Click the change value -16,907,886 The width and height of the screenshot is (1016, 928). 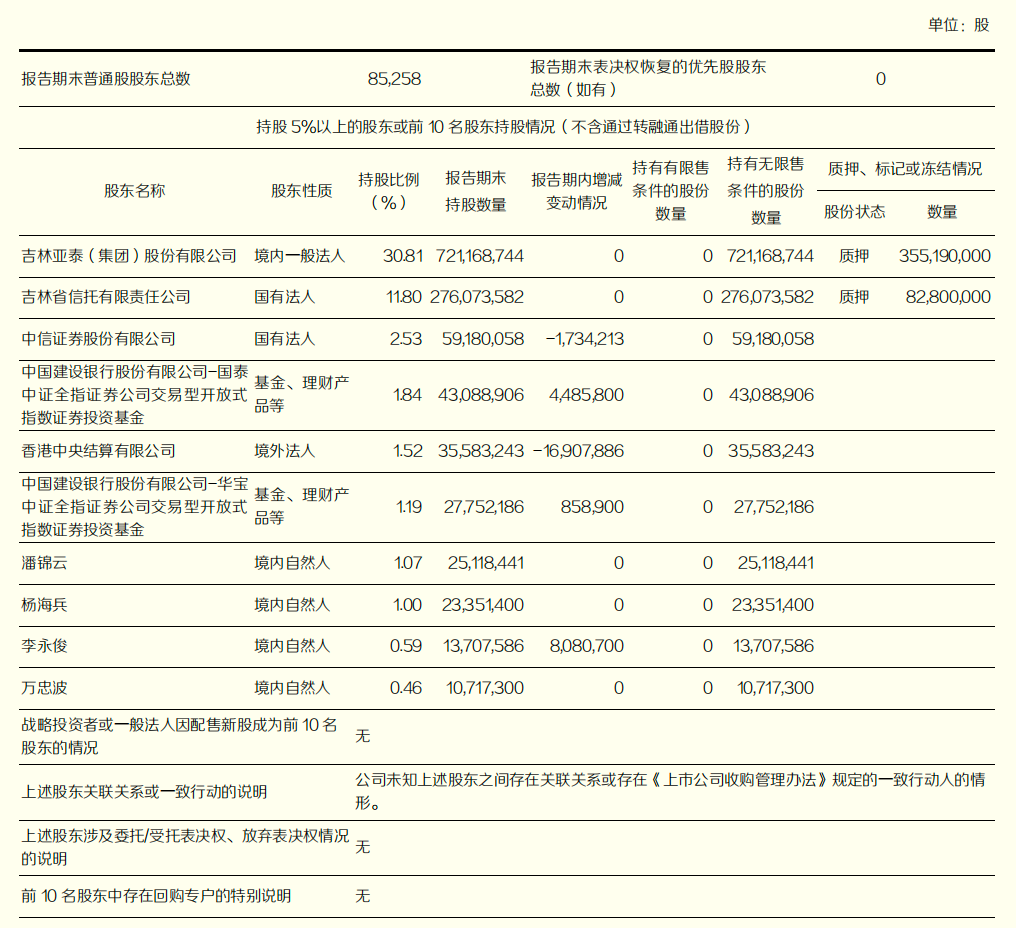pos(578,451)
